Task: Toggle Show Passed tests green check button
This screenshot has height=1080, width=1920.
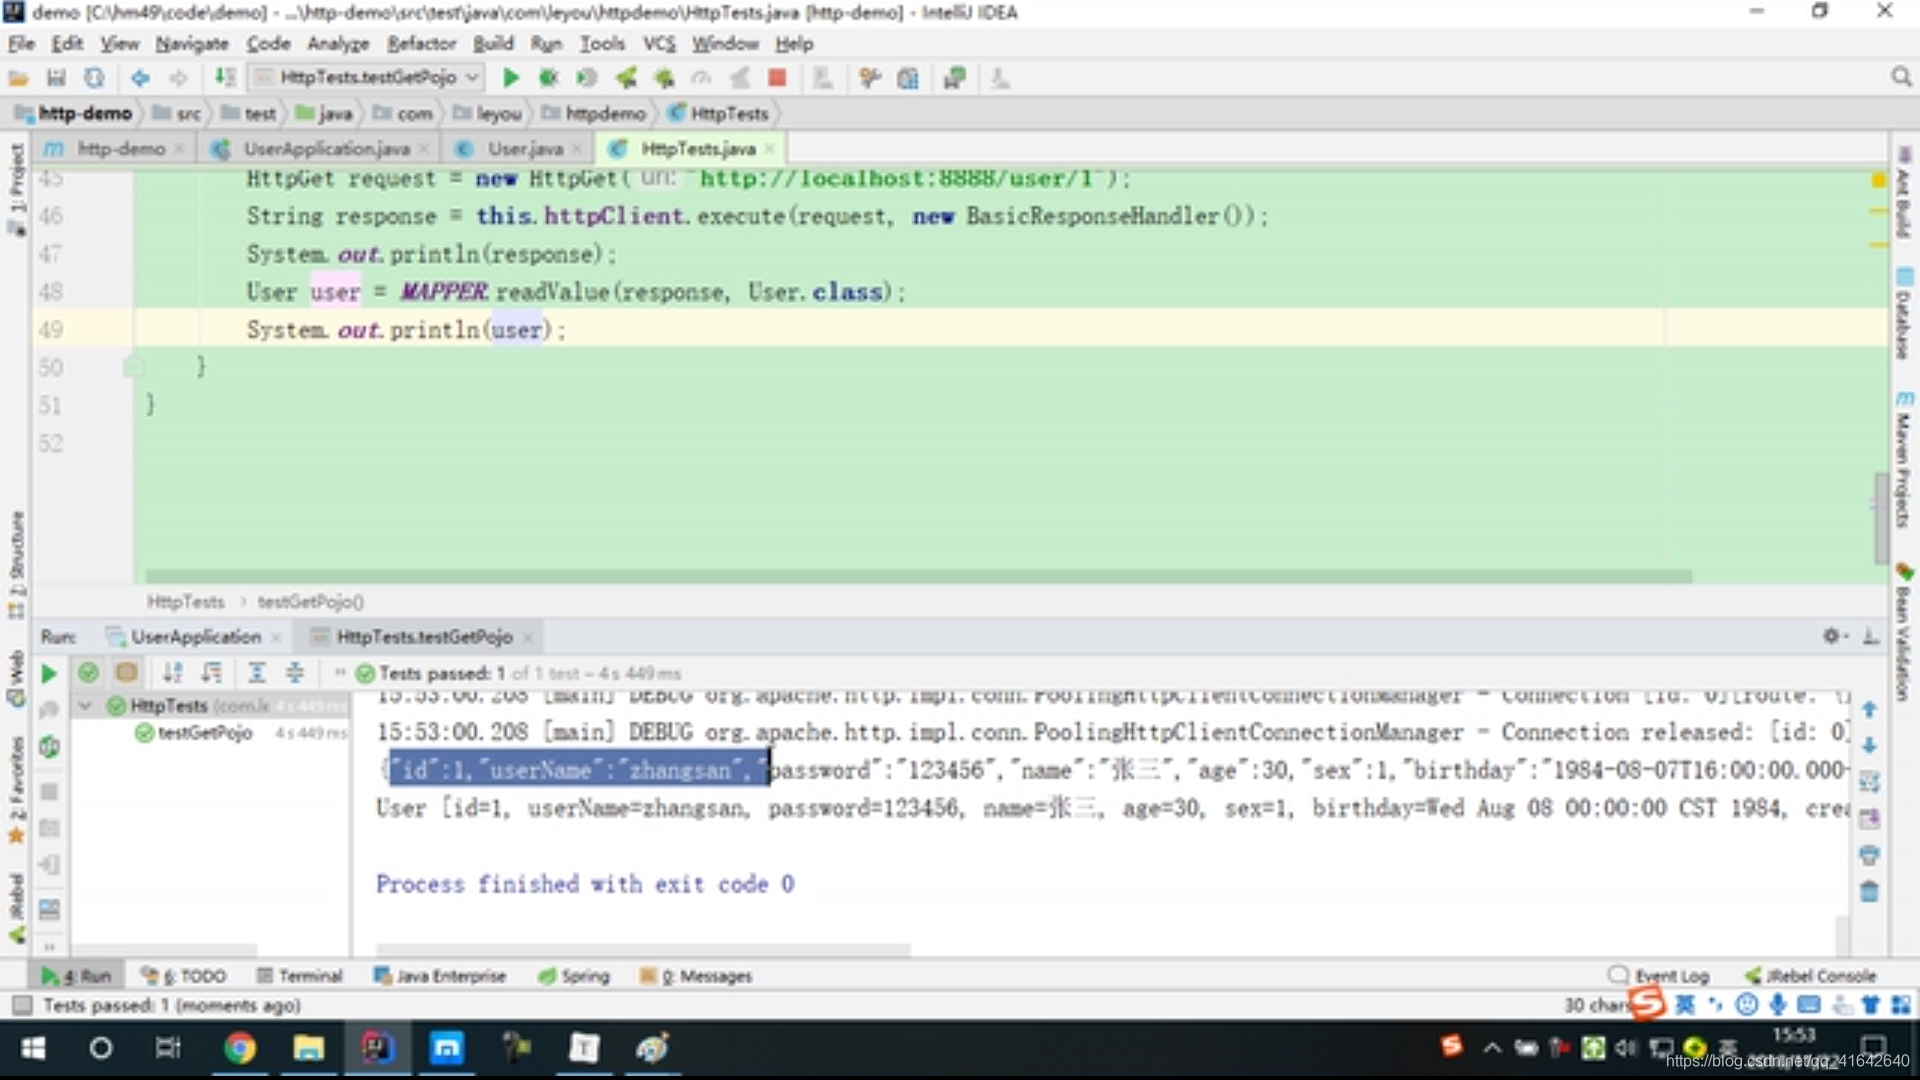Action: [88, 673]
